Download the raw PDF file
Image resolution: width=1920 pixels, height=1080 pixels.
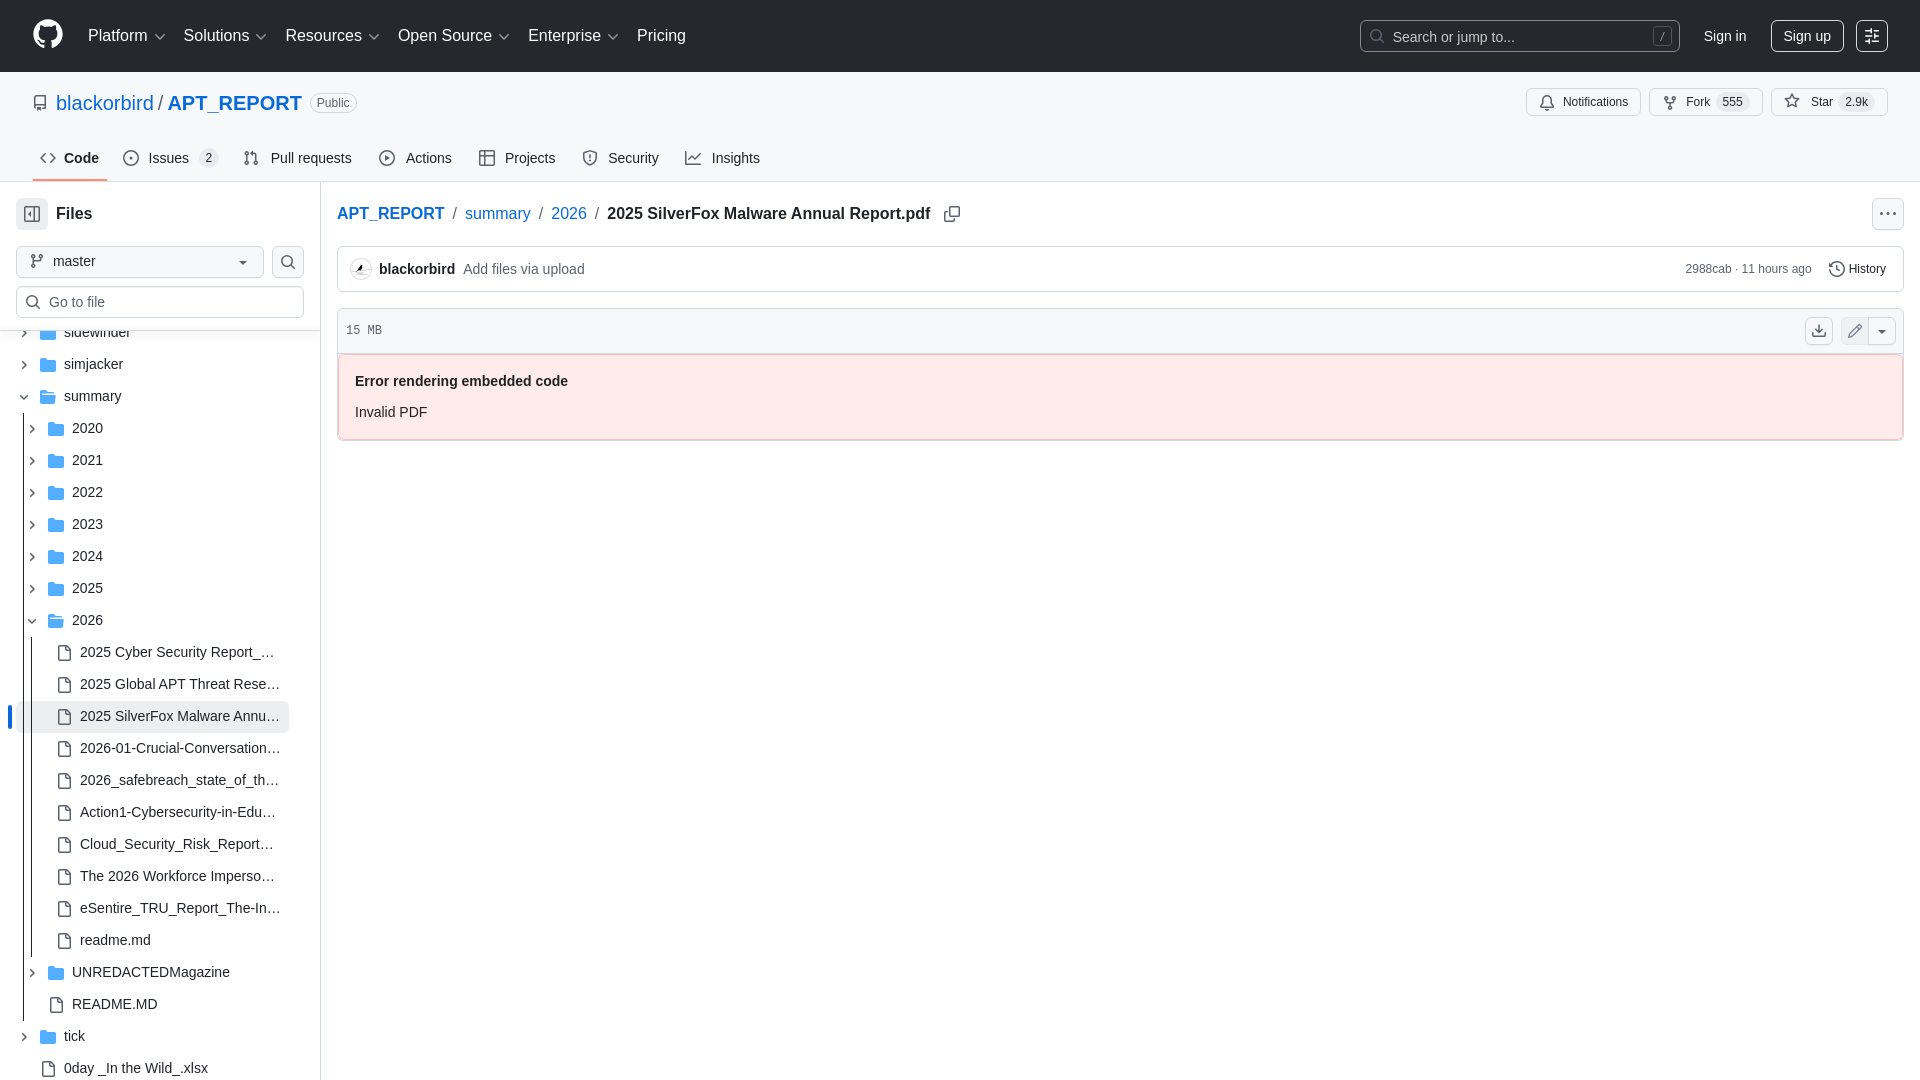pos(1818,330)
